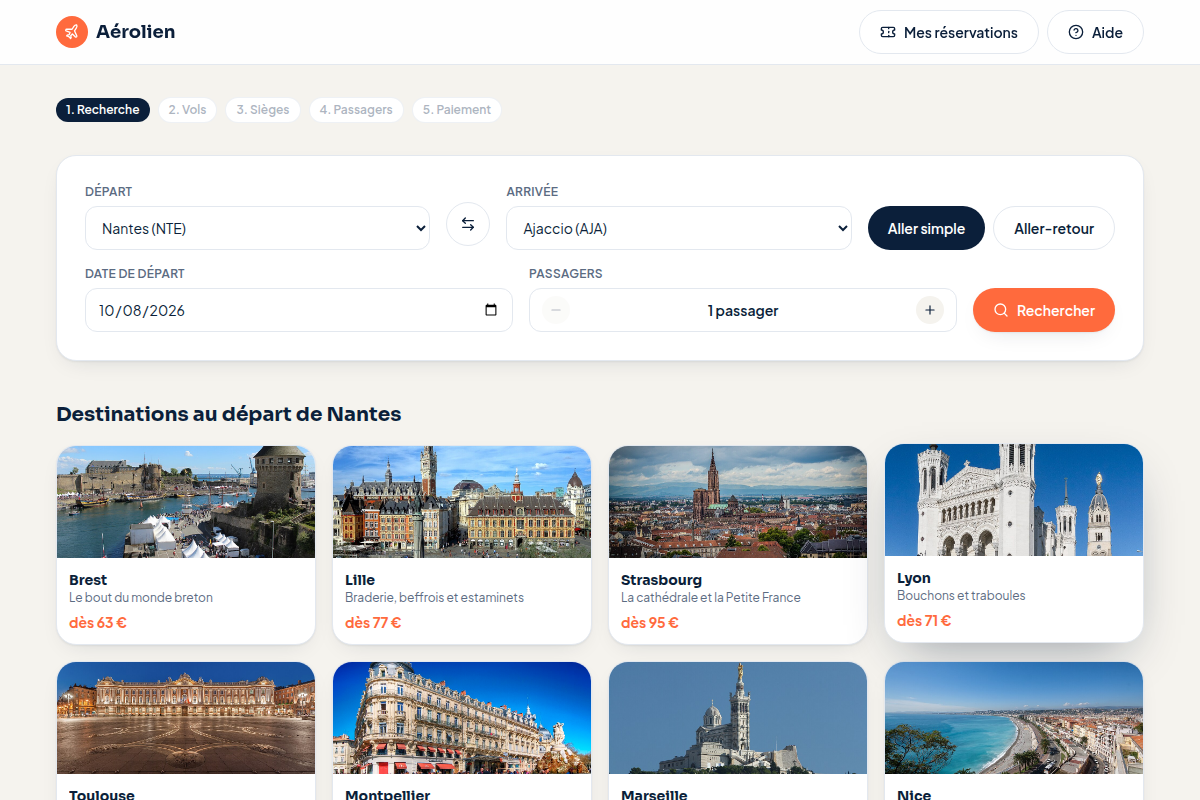The height and width of the screenshot is (800, 1200).
Task: Go to step 4. Passagers
Action: (356, 110)
